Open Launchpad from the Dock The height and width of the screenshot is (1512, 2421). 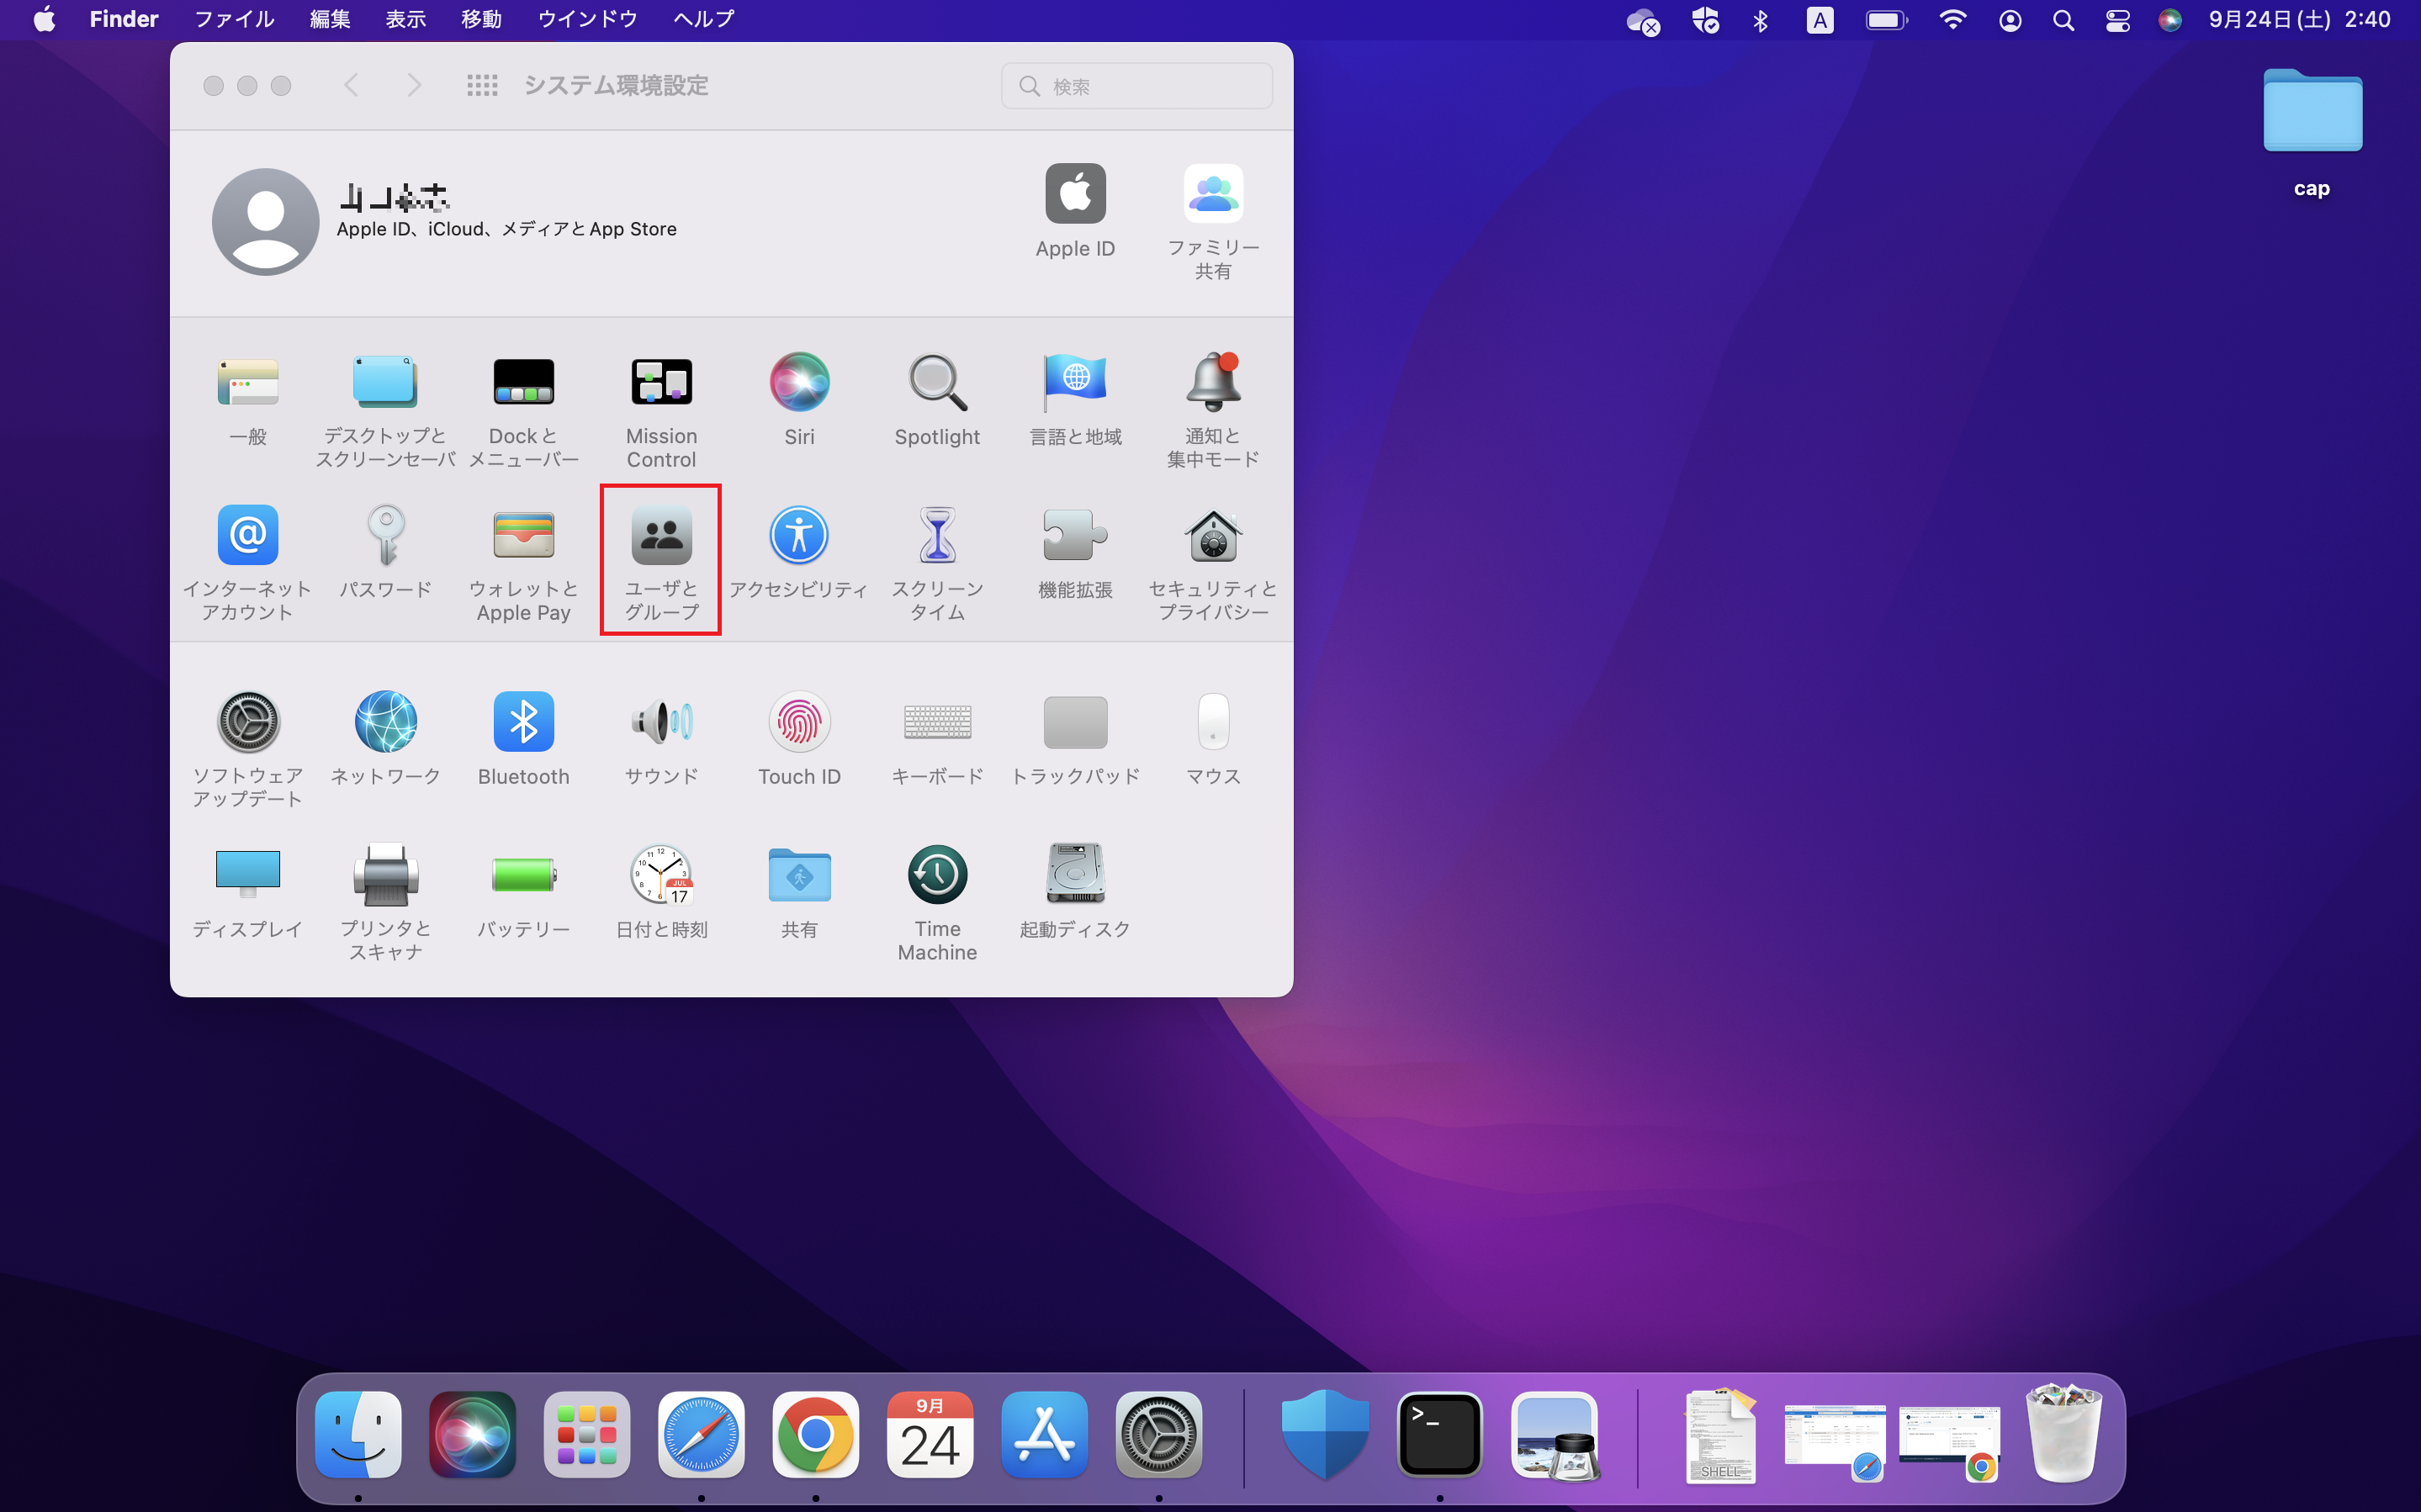tap(587, 1435)
